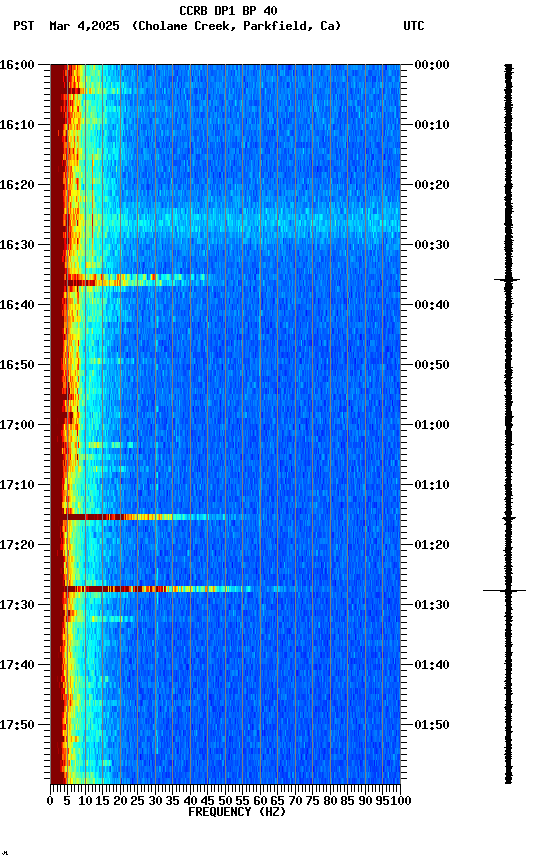Click the 16:20 PST time label
Screen dimensions: 552x864
(17, 185)
